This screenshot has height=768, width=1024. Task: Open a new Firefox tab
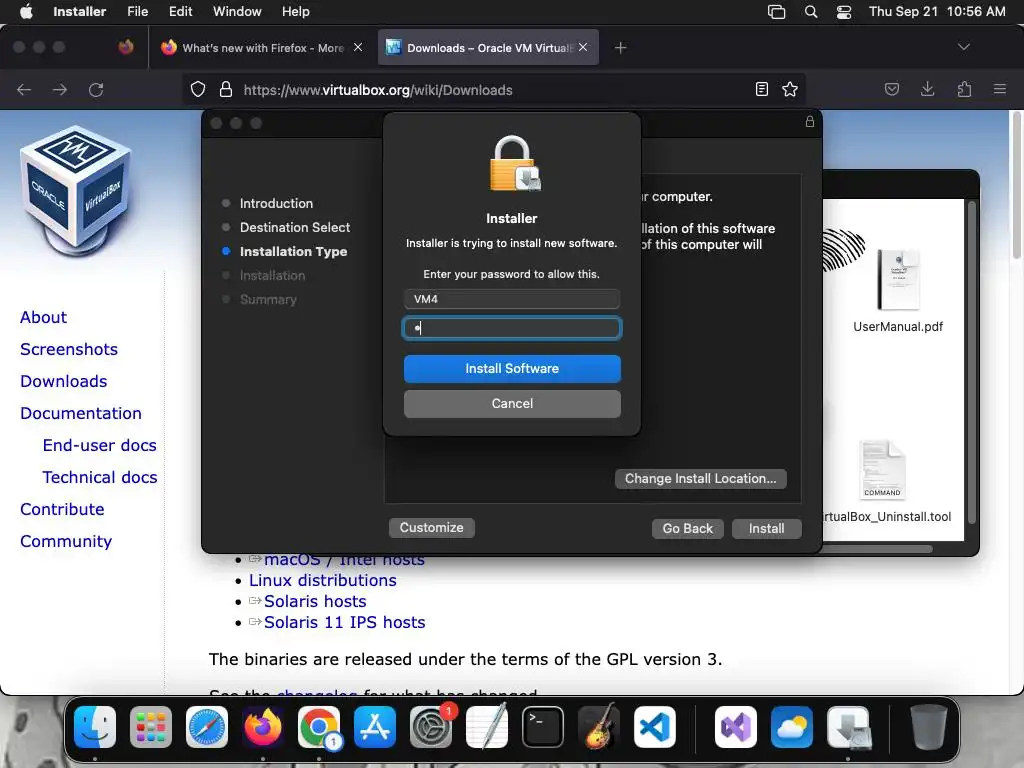click(x=620, y=48)
